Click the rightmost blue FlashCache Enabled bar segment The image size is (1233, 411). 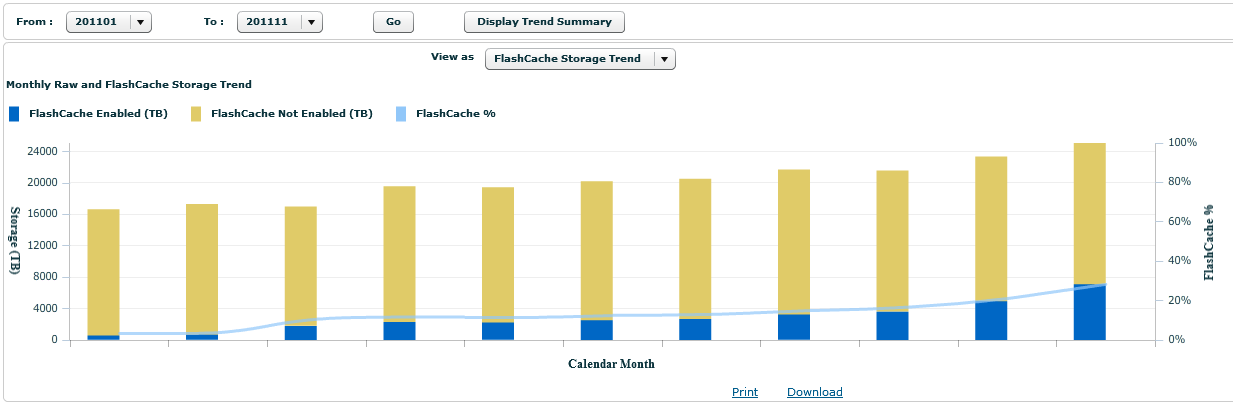pos(1089,312)
